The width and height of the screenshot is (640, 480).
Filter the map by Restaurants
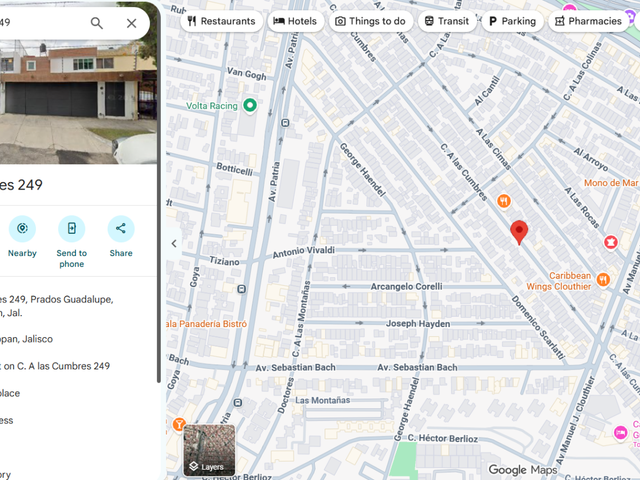click(222, 21)
